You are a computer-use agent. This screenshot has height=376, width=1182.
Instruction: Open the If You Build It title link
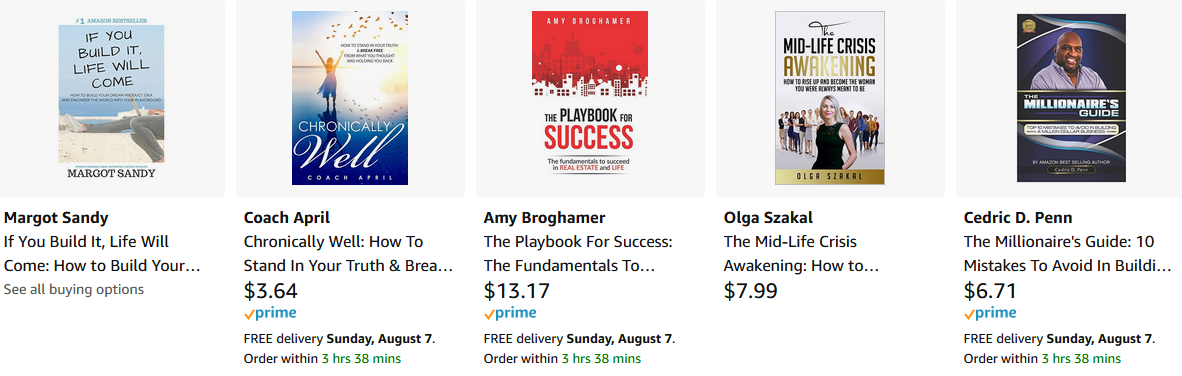point(103,254)
